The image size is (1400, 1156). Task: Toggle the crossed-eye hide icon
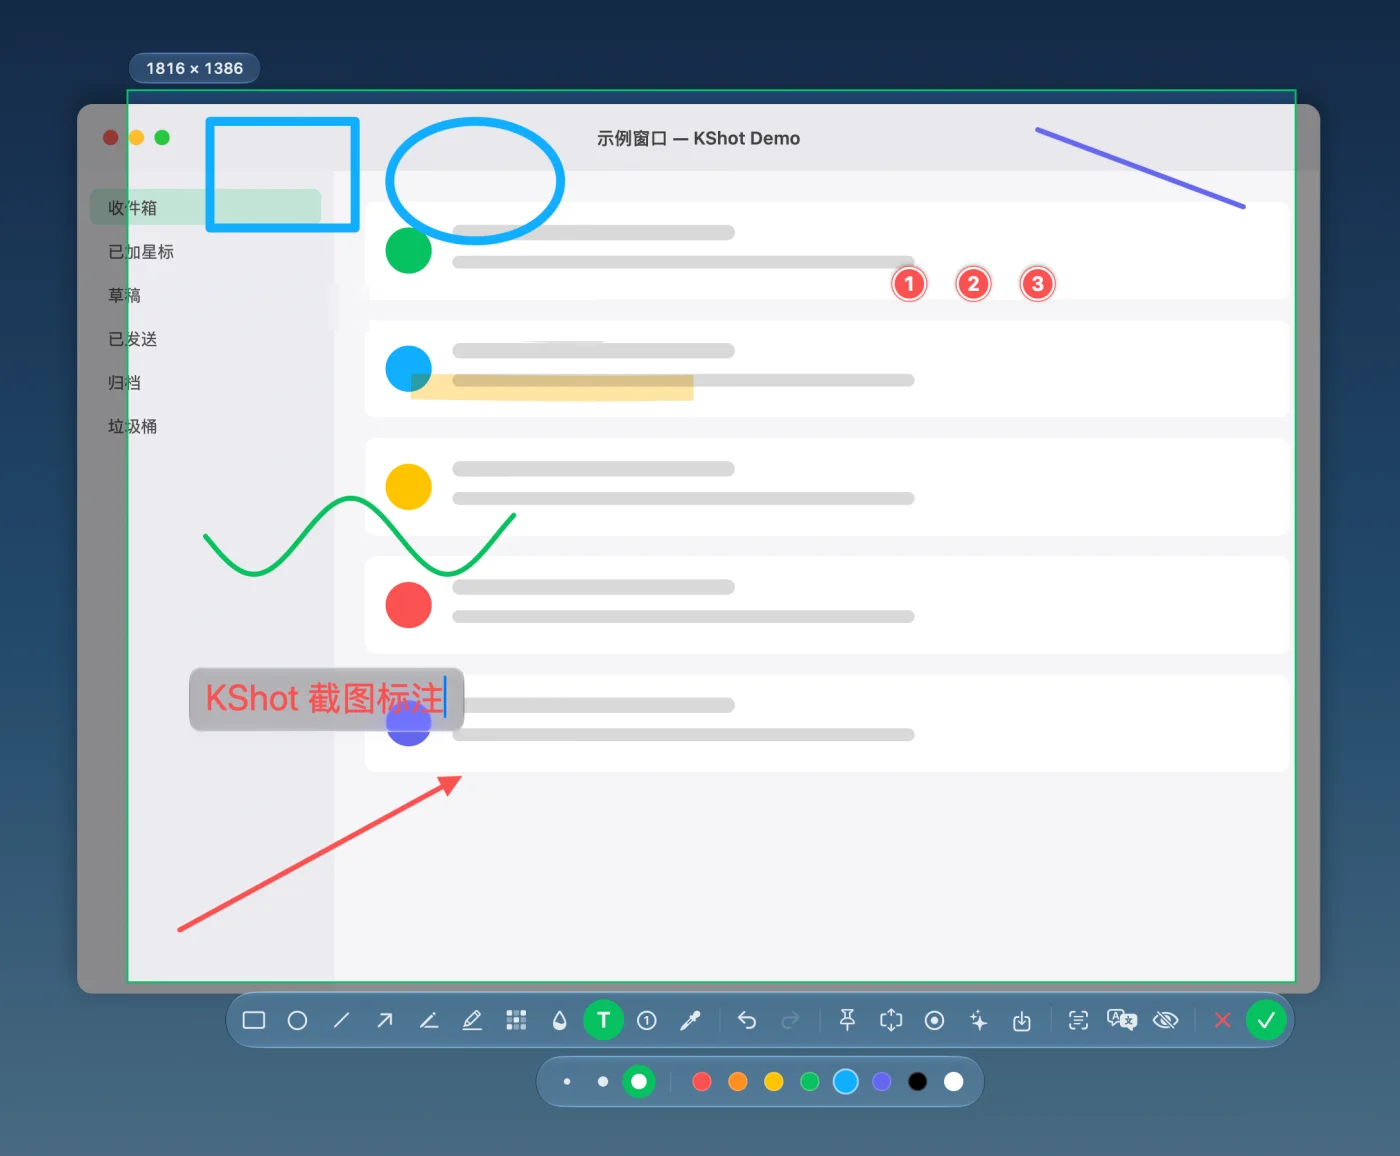[1166, 1020]
